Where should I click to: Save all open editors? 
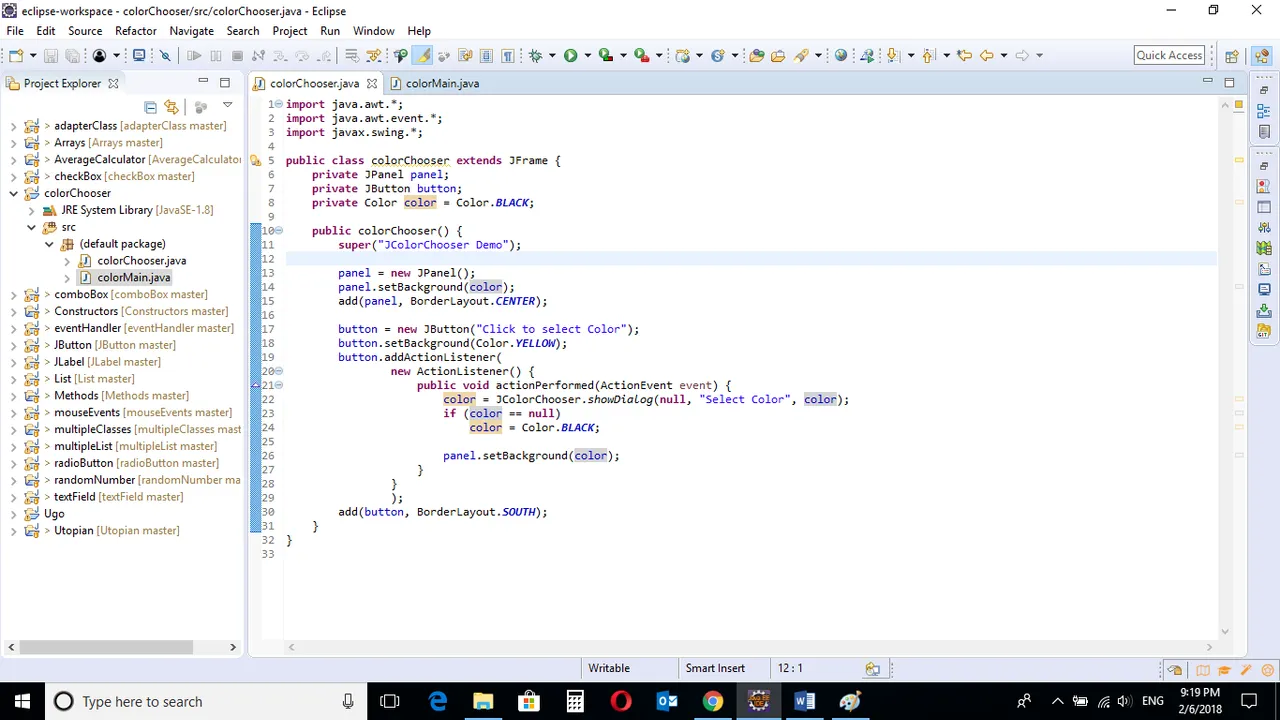(73, 55)
